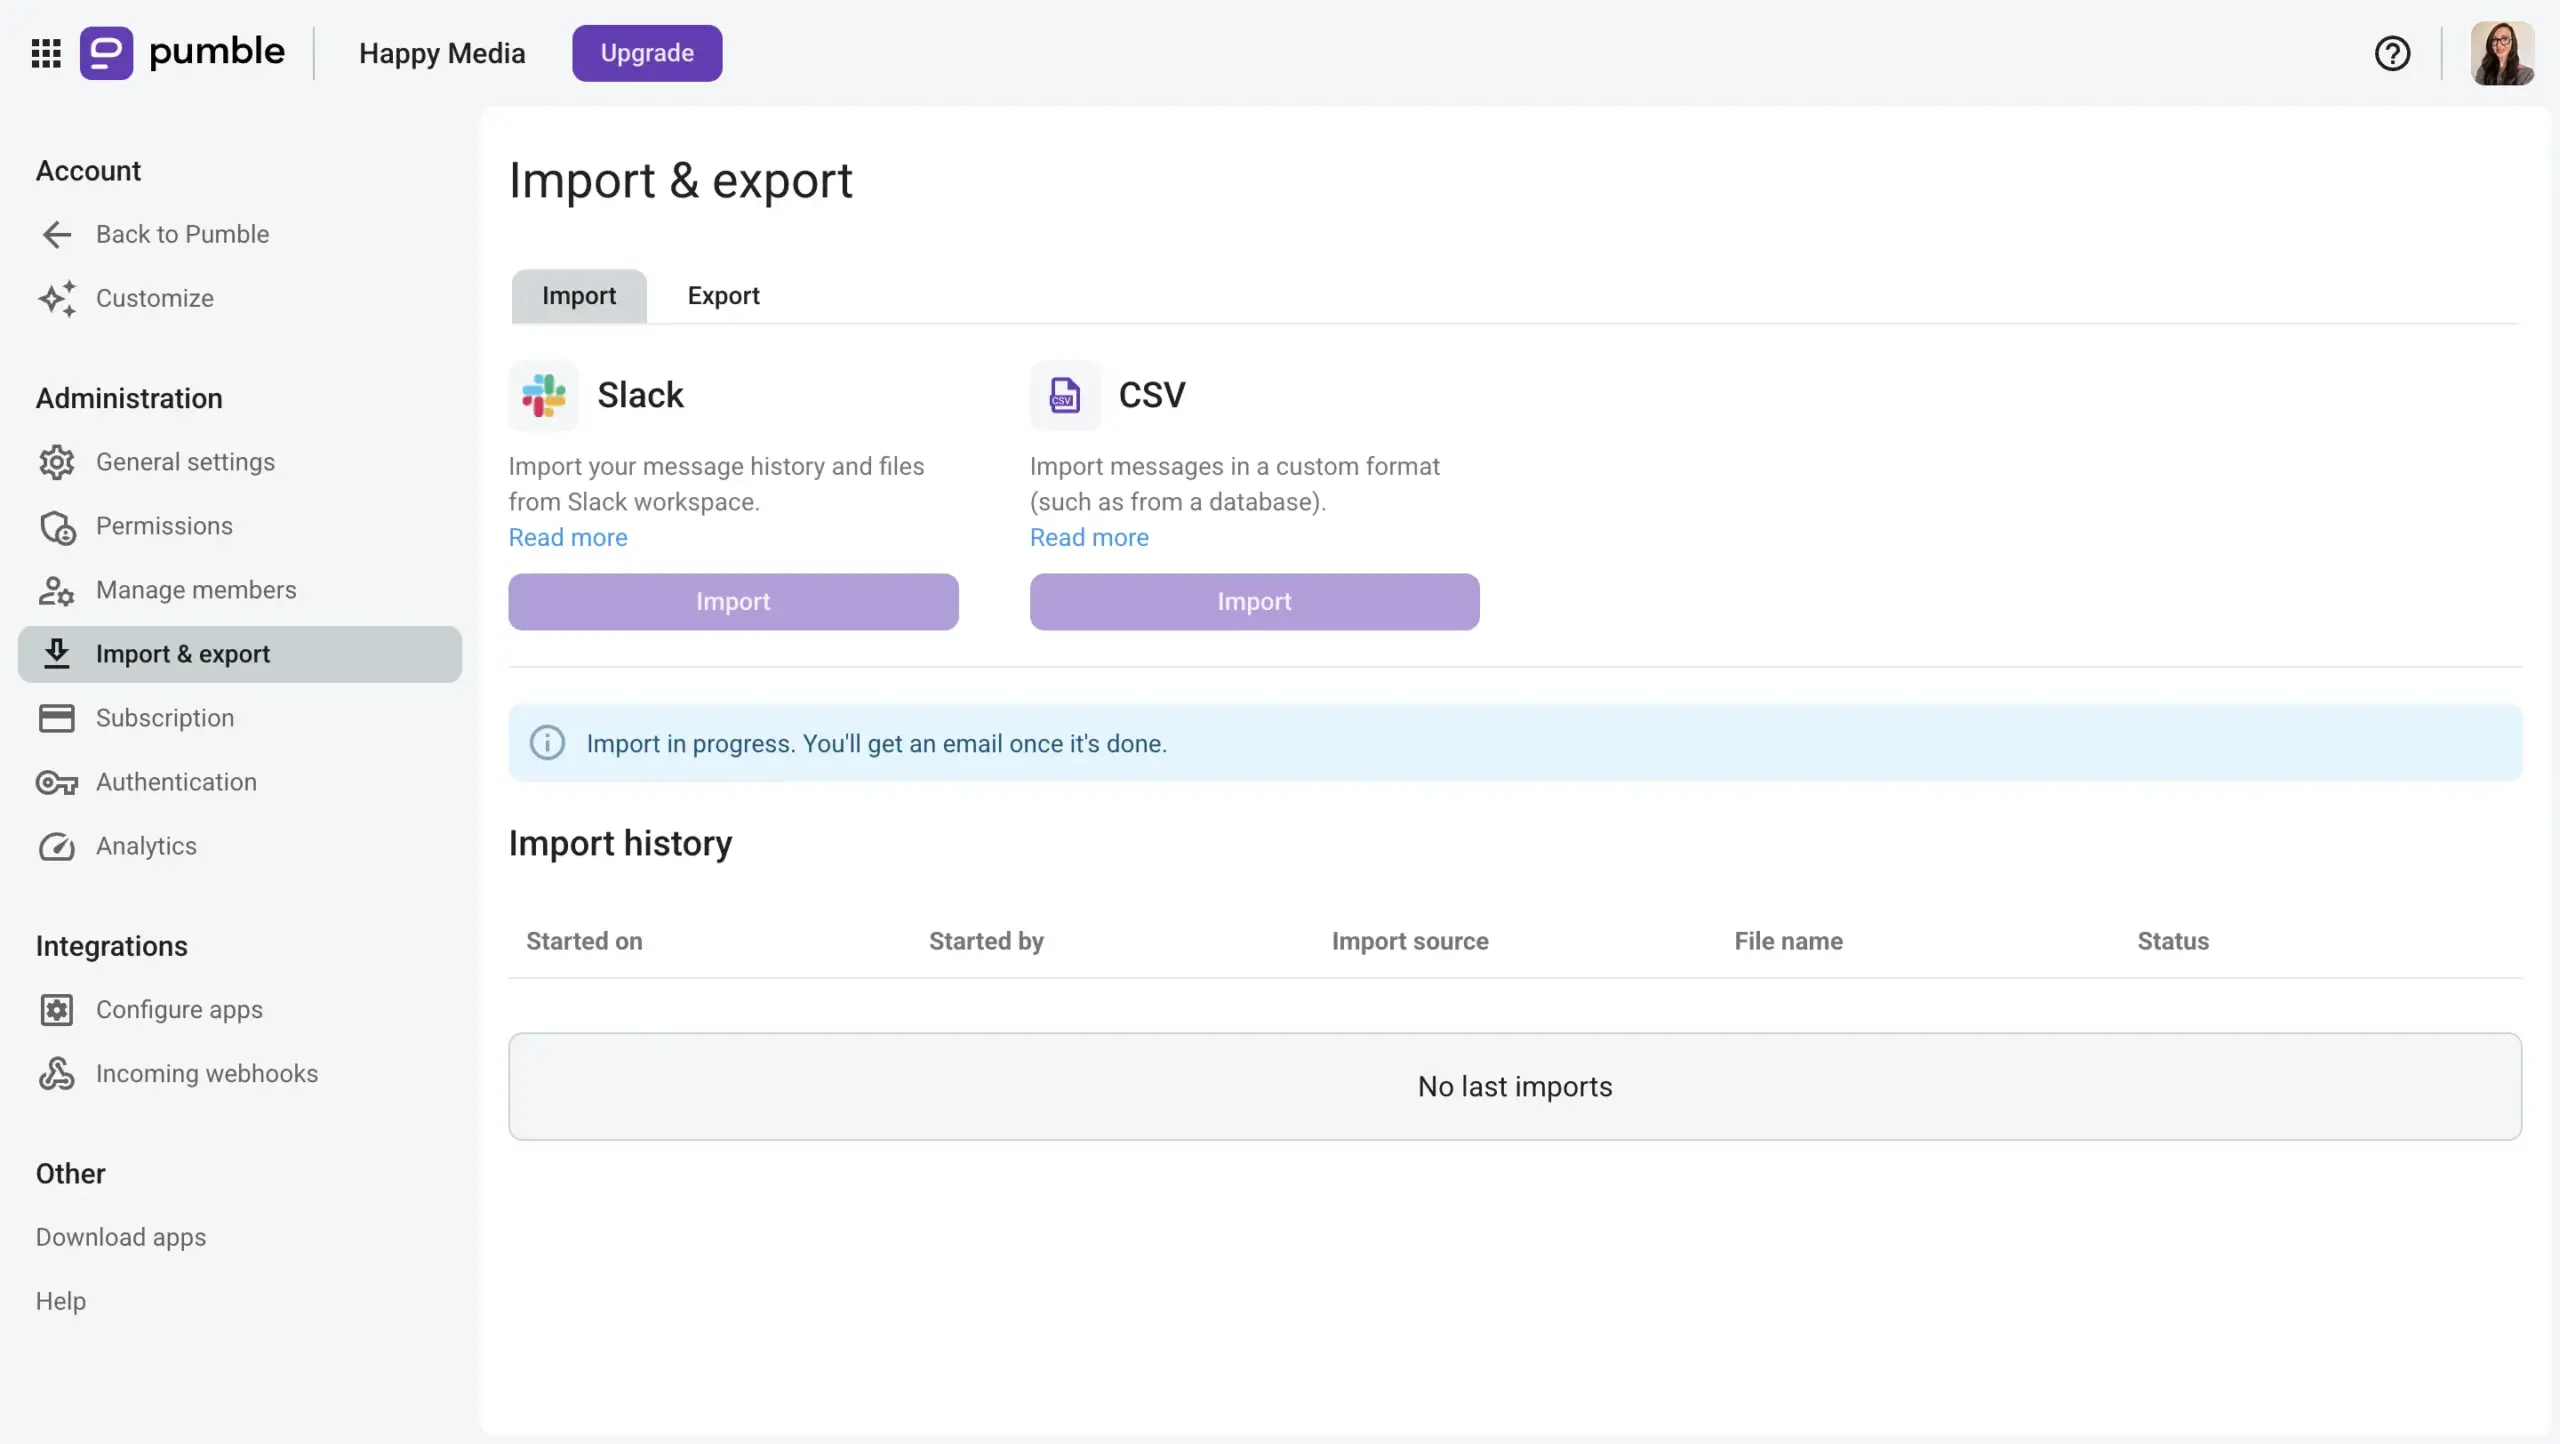Click the Import history heading

(x=620, y=843)
